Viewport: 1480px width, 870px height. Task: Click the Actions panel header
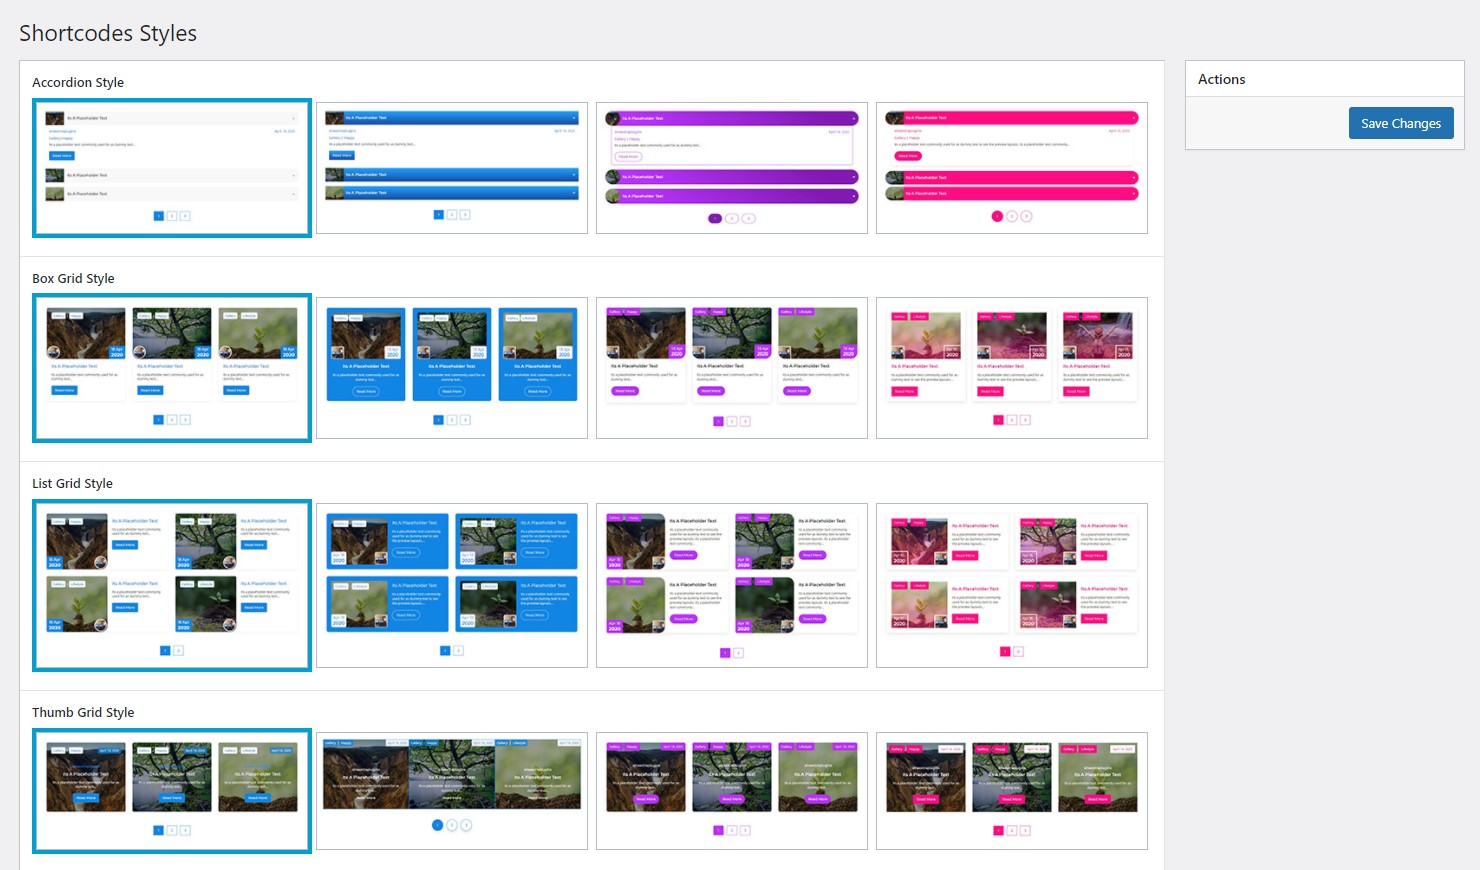coord(1221,78)
